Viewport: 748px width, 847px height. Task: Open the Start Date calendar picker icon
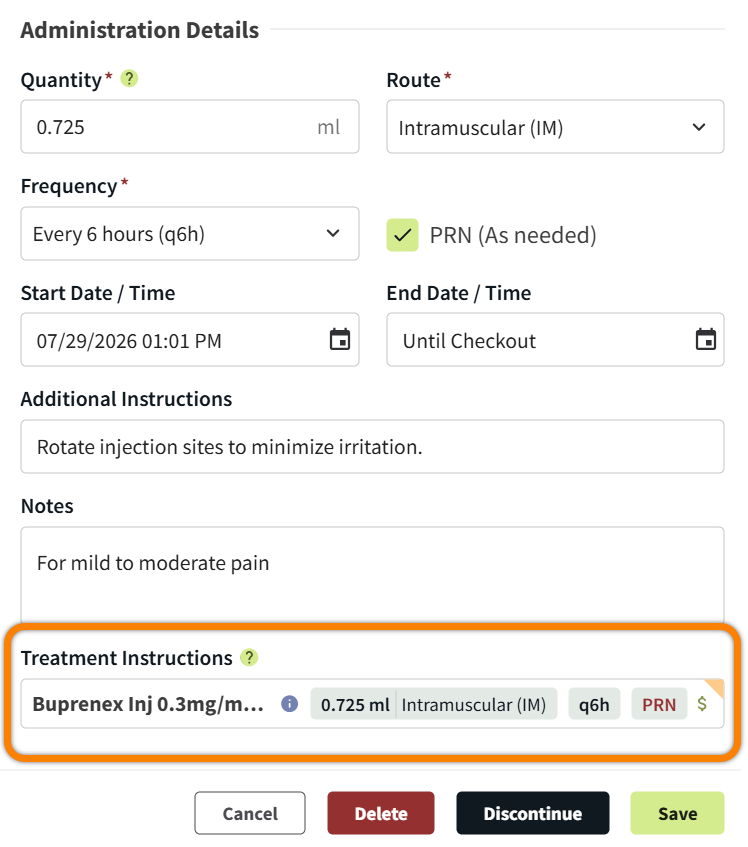pos(340,340)
